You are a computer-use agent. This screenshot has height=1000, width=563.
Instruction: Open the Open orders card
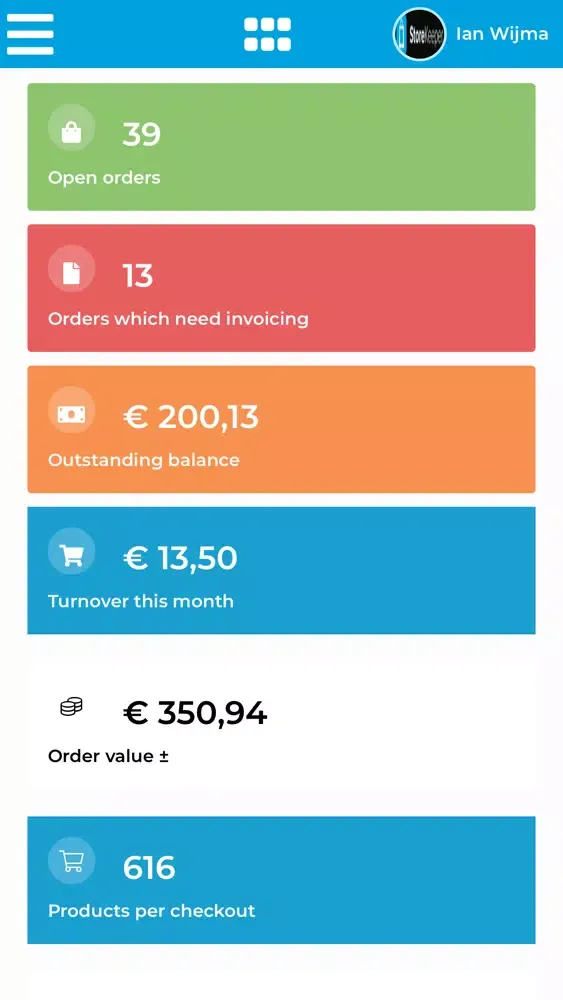tap(281, 147)
